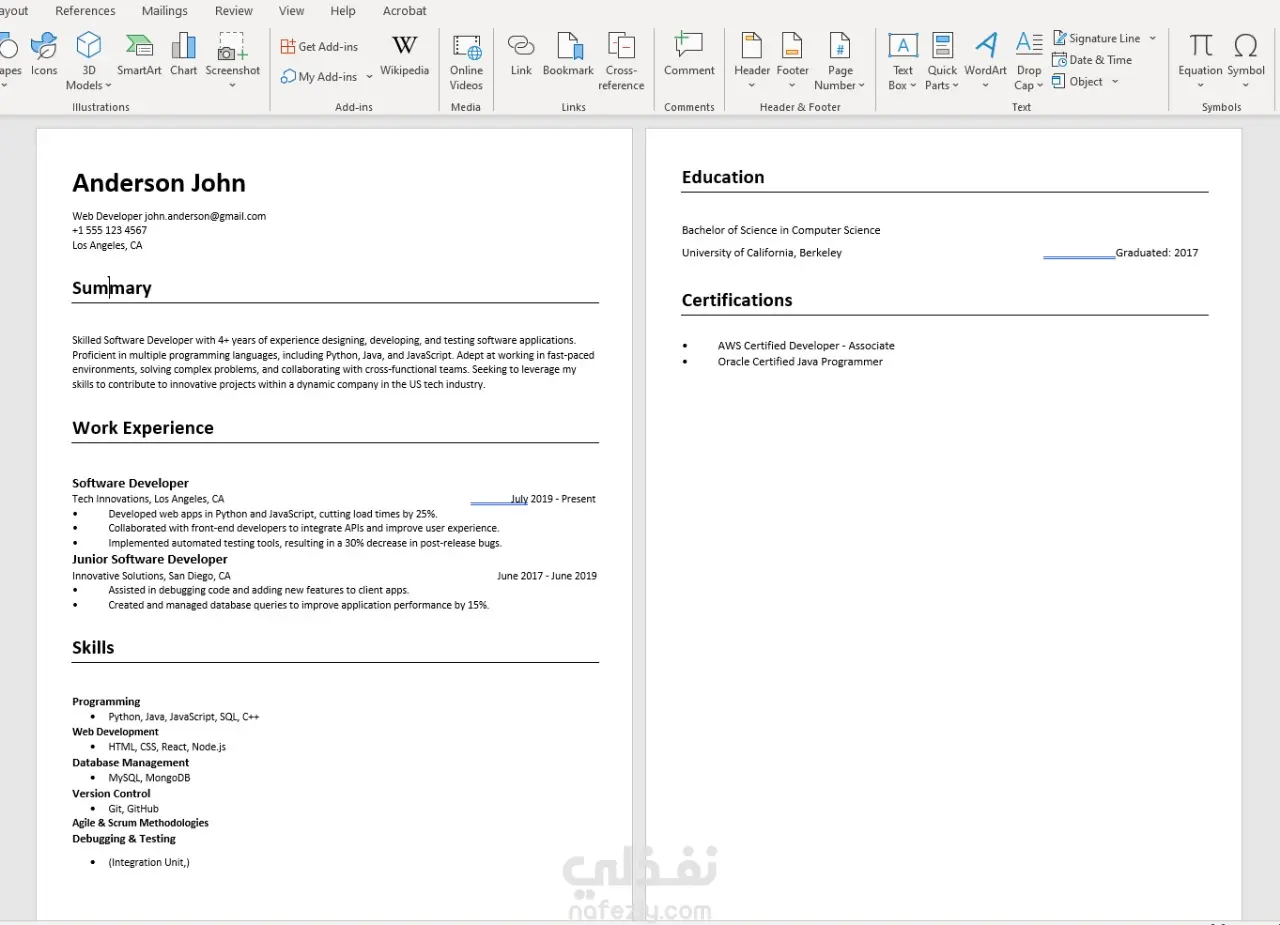Insert Online Videos

point(466,62)
